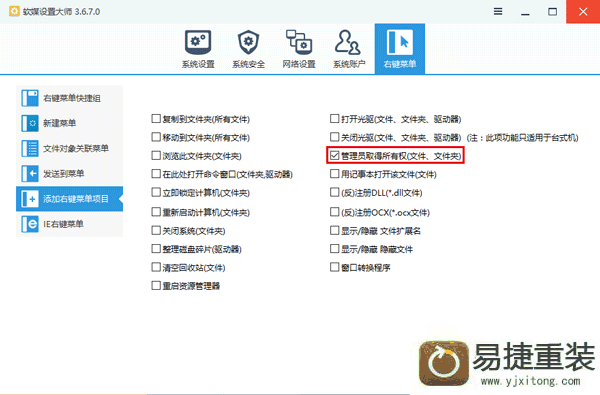
Task: Click the 文件对象关联菜单 sidebar icon
Action: tap(30, 149)
